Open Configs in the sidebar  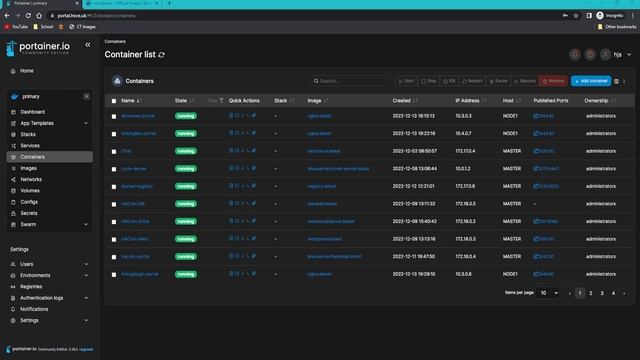point(29,202)
